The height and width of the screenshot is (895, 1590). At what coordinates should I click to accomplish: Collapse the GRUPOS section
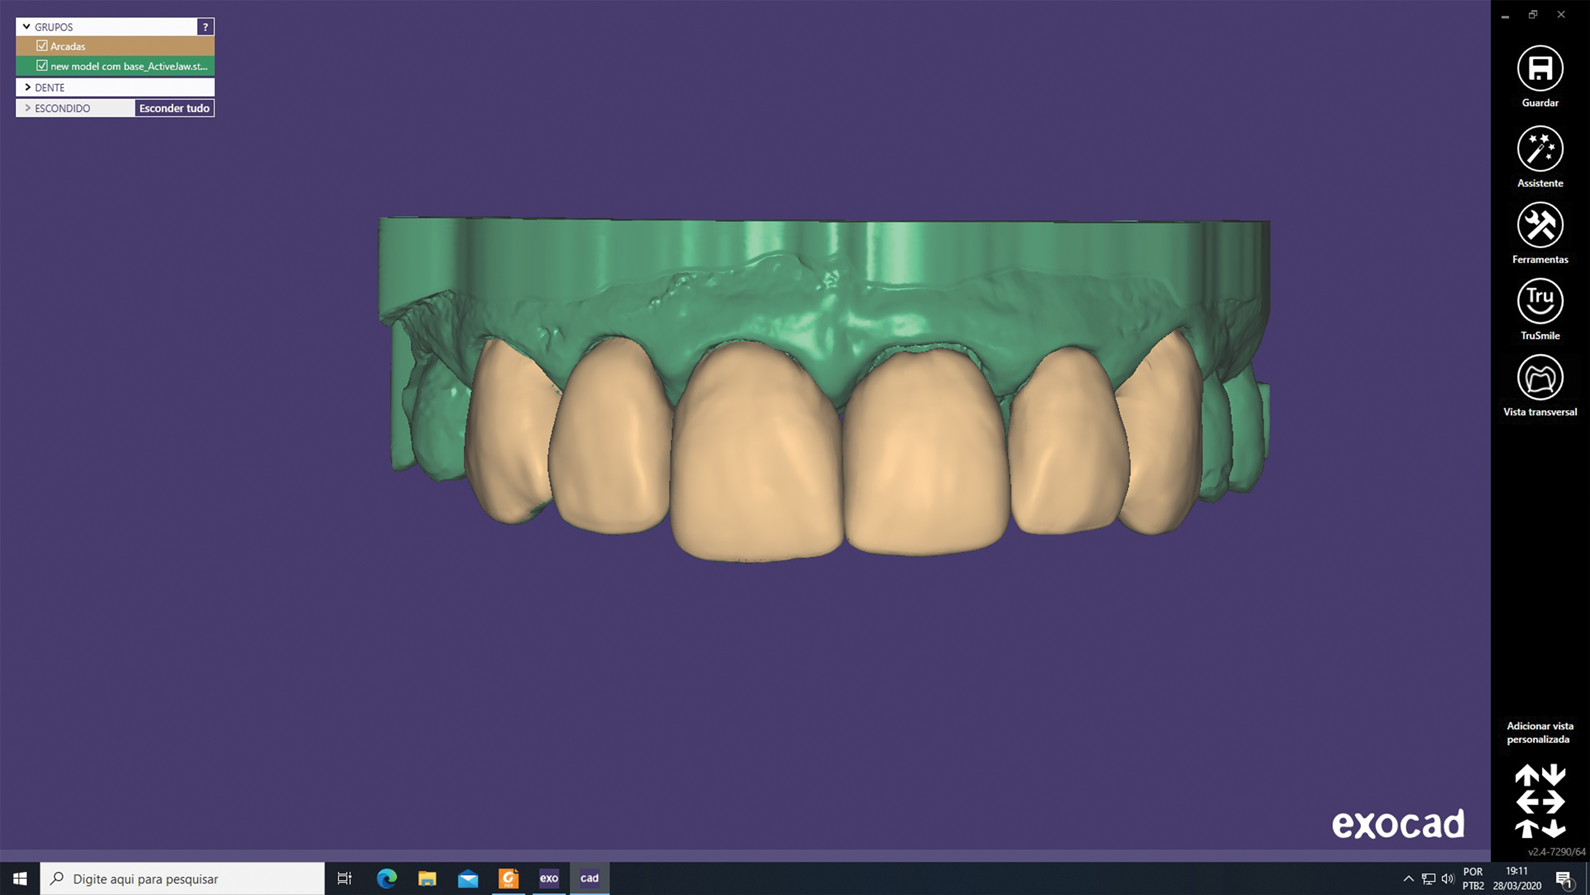coord(27,27)
